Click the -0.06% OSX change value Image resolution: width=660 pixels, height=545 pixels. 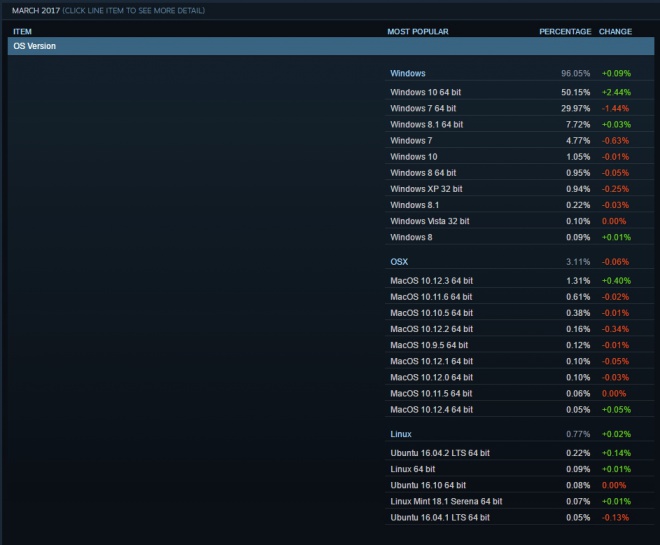615,262
